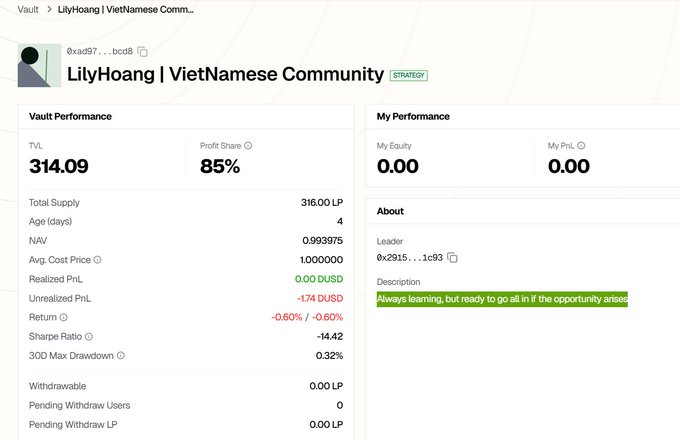
Task: Click the 30D Max Drawdown info icon
Action: click(x=121, y=355)
